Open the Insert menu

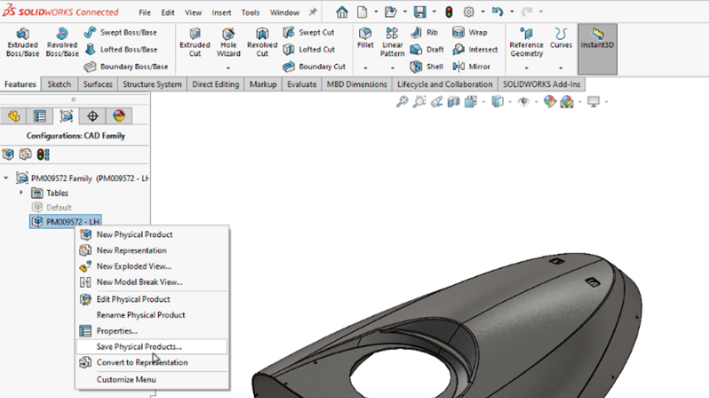222,12
